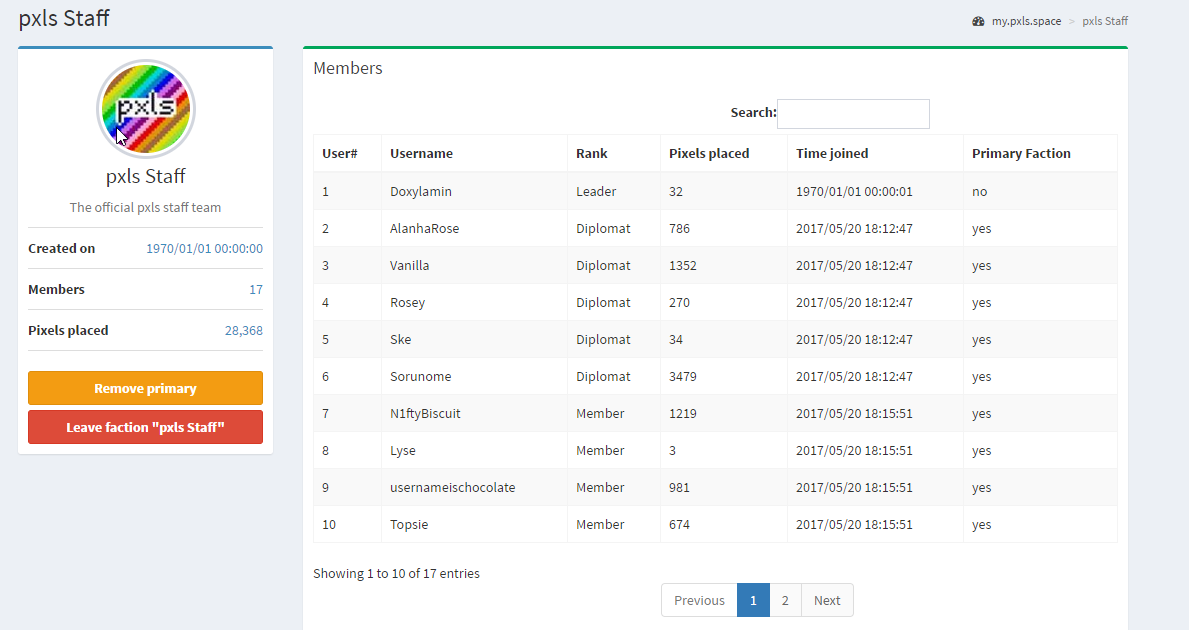Sort by Pixels placed column header

709,154
